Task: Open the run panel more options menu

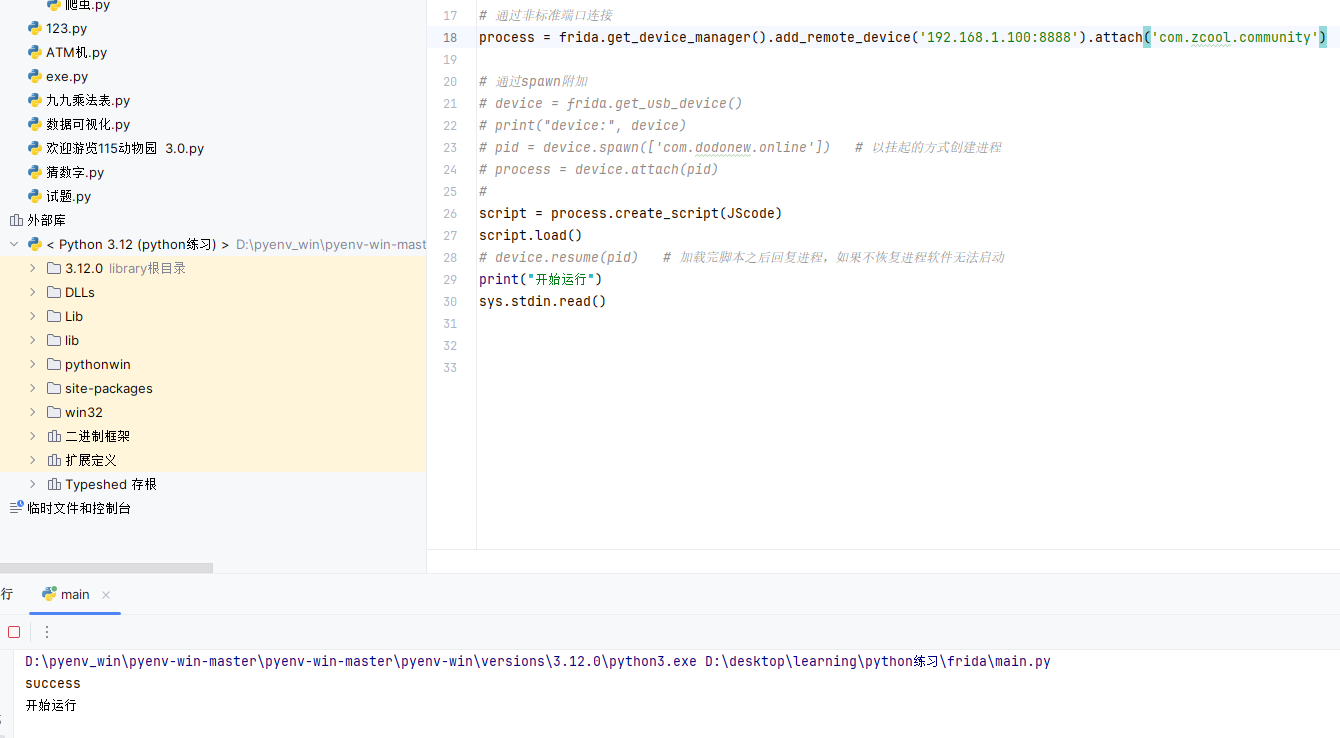Action: (x=46, y=632)
